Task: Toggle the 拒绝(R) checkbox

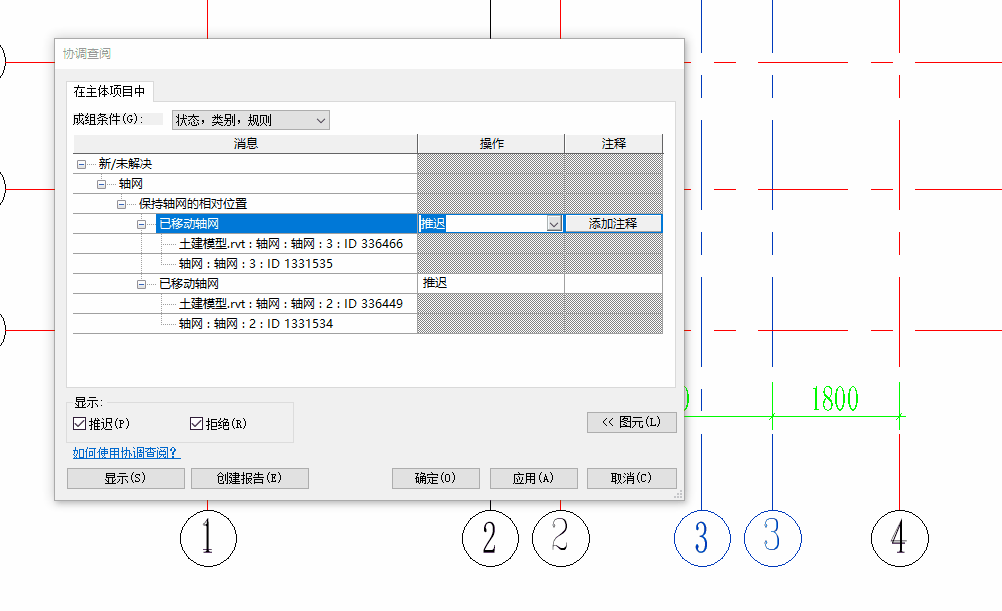Action: click(196, 423)
